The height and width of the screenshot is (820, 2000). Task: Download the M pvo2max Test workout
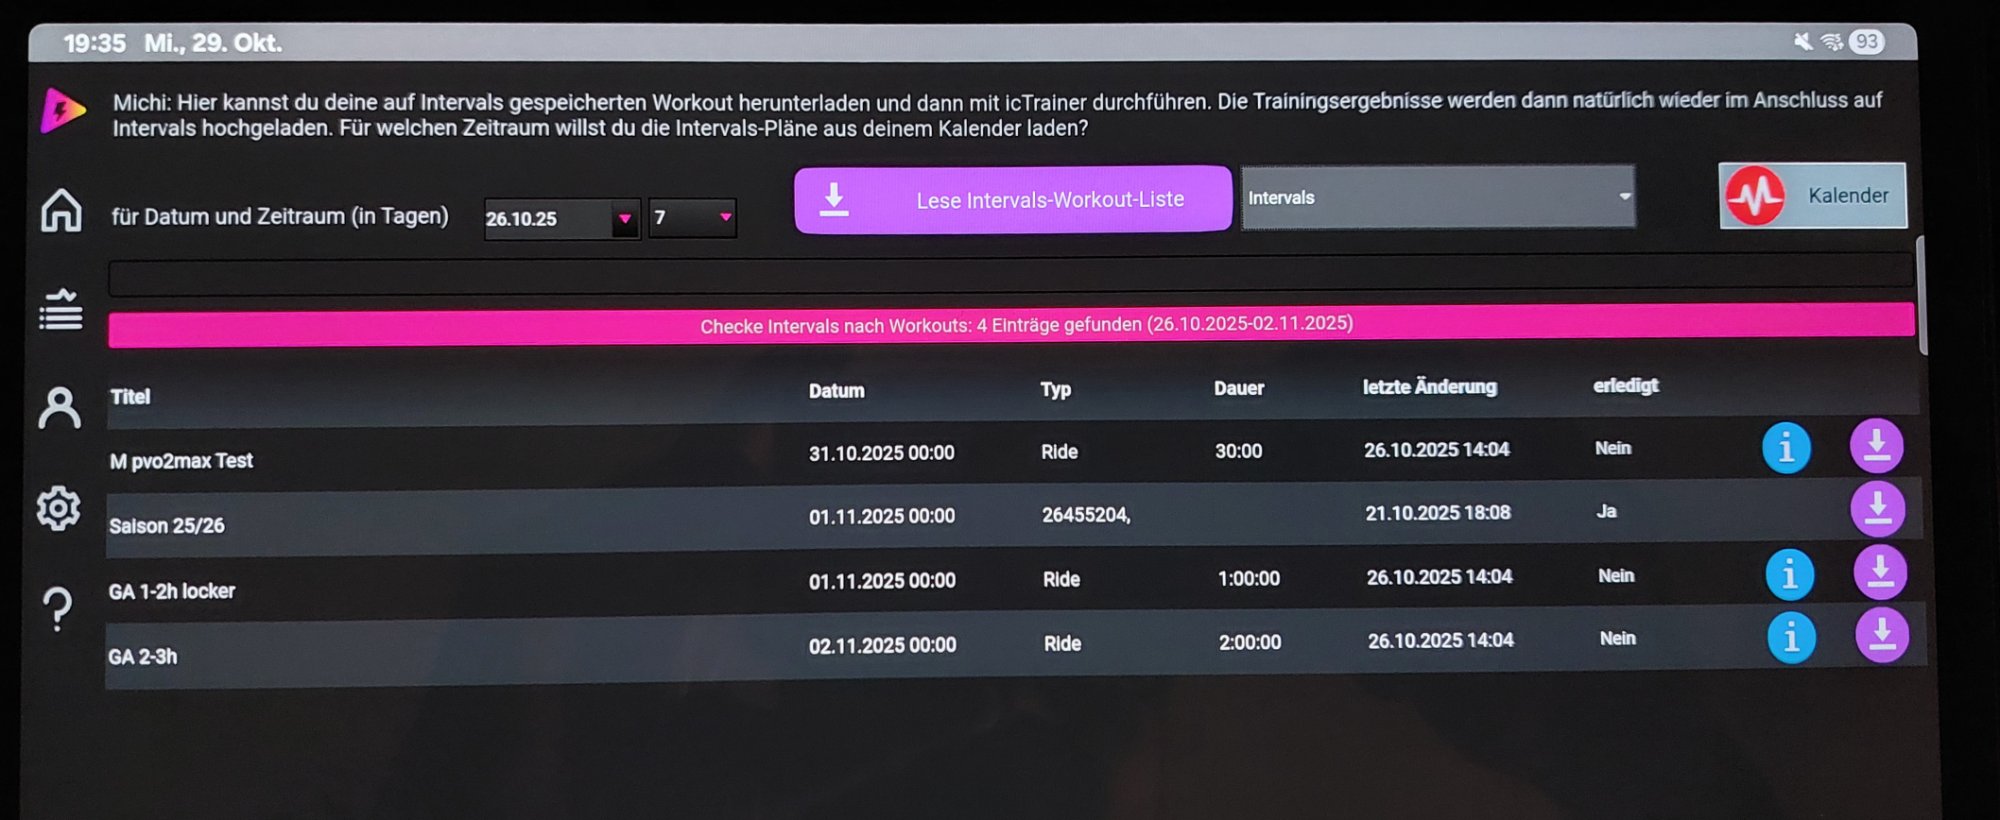click(1876, 446)
